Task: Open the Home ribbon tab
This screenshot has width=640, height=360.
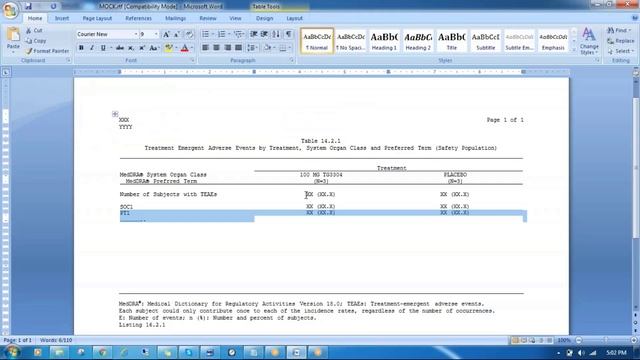Action: (x=35, y=18)
